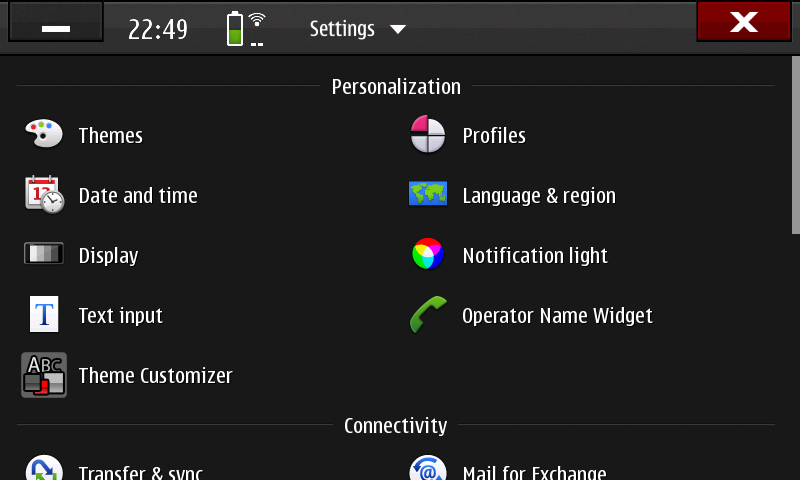Tap the Date and time calendar icon

(x=44, y=194)
